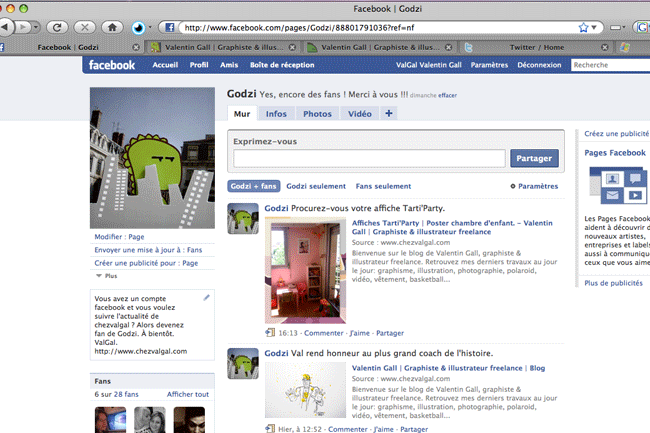This screenshot has height=433, width=650.
Task: Open Amis in the Facebook navigation bar
Action: [x=229, y=65]
